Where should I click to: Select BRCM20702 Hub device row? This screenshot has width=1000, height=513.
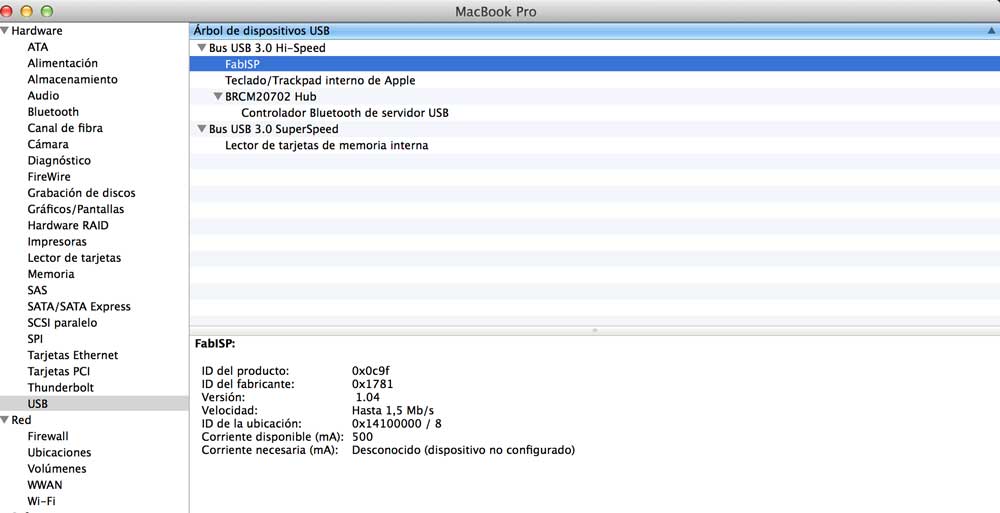(594, 96)
